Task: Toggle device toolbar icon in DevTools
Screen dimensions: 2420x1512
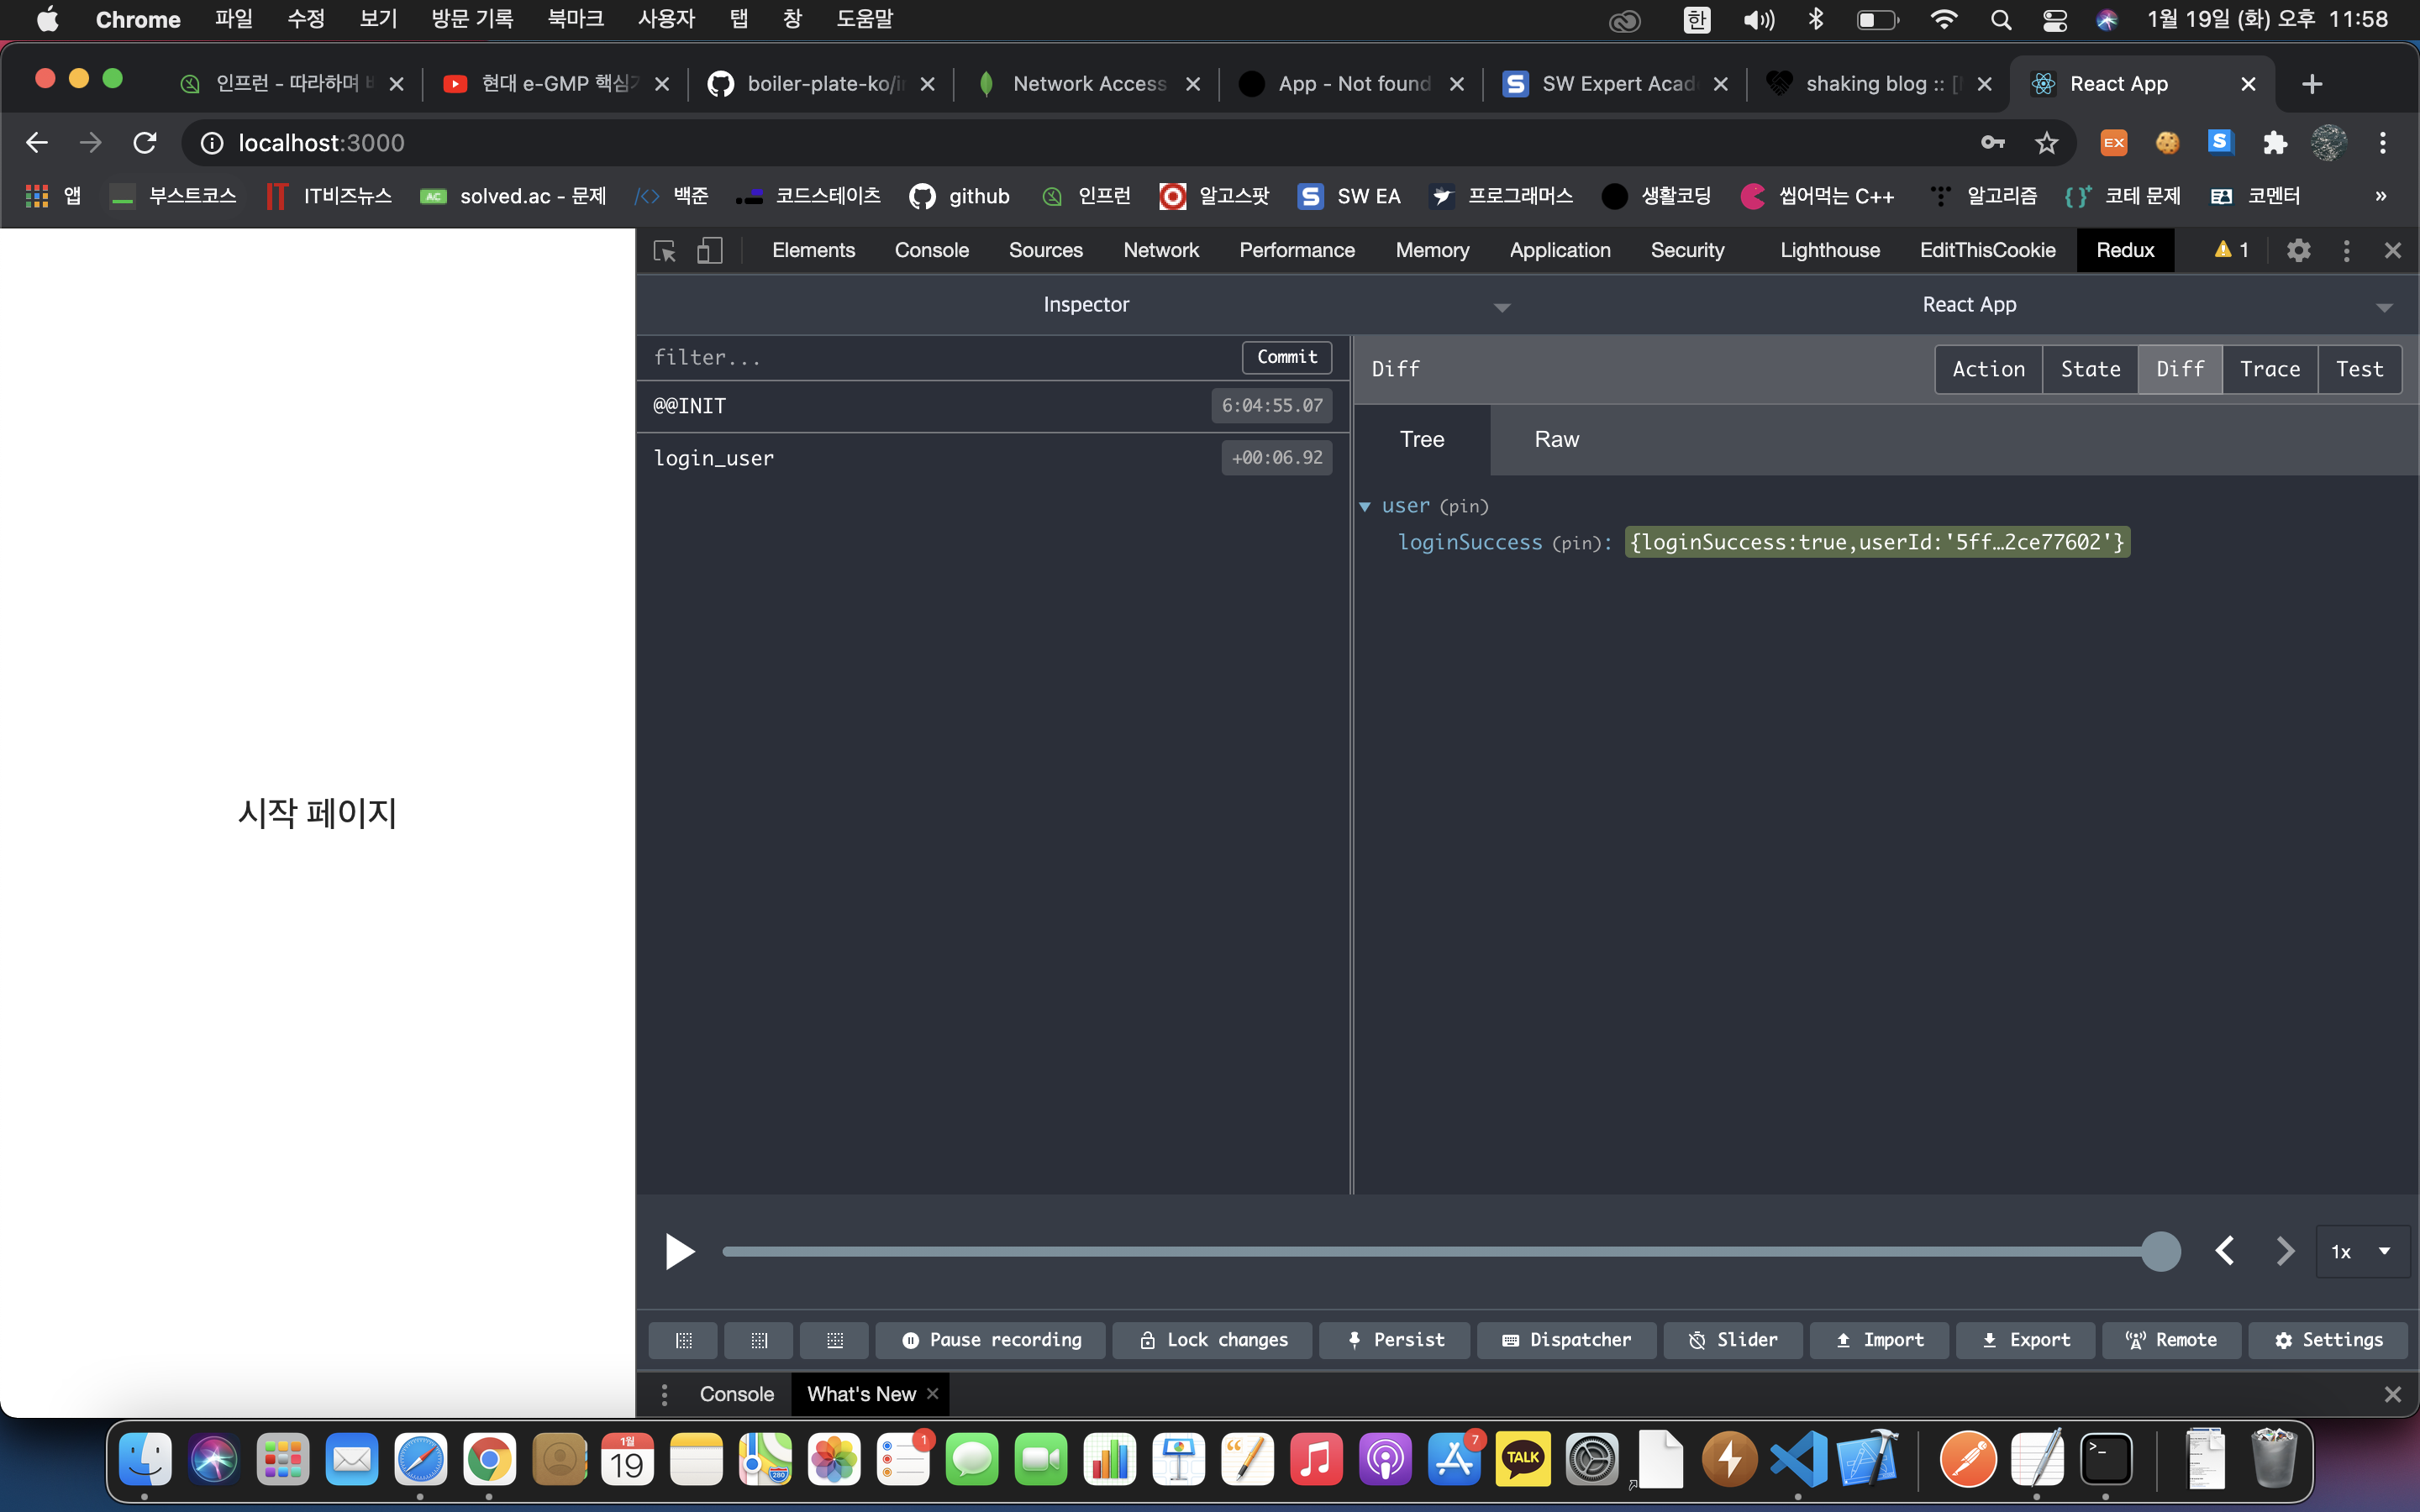Action: pyautogui.click(x=709, y=251)
